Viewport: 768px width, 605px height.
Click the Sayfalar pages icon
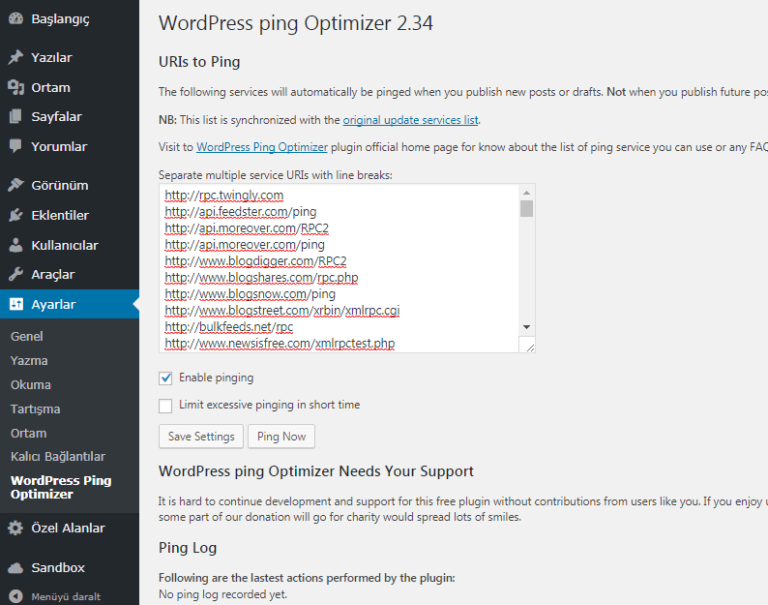(16, 117)
